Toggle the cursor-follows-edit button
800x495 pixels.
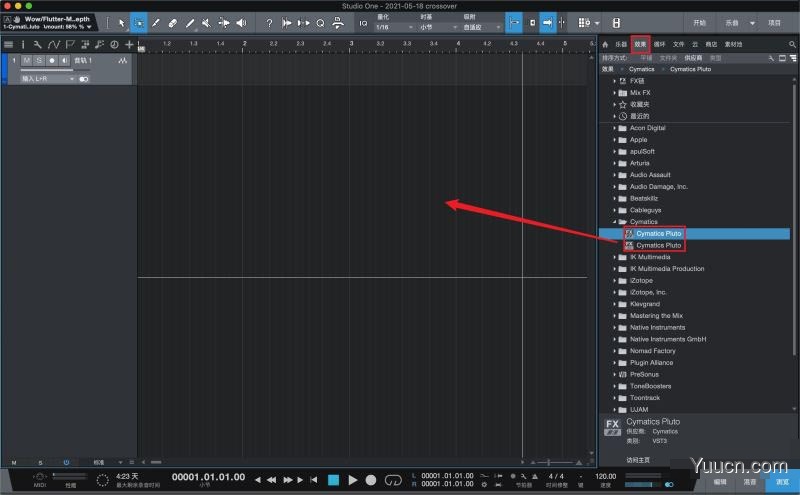pyautogui.click(x=532, y=23)
